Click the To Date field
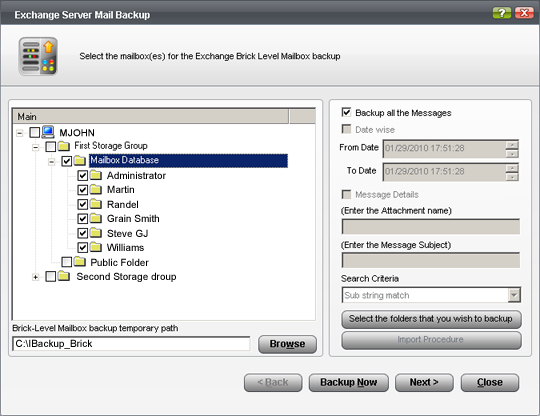The height and width of the screenshot is (416, 540). pos(444,172)
